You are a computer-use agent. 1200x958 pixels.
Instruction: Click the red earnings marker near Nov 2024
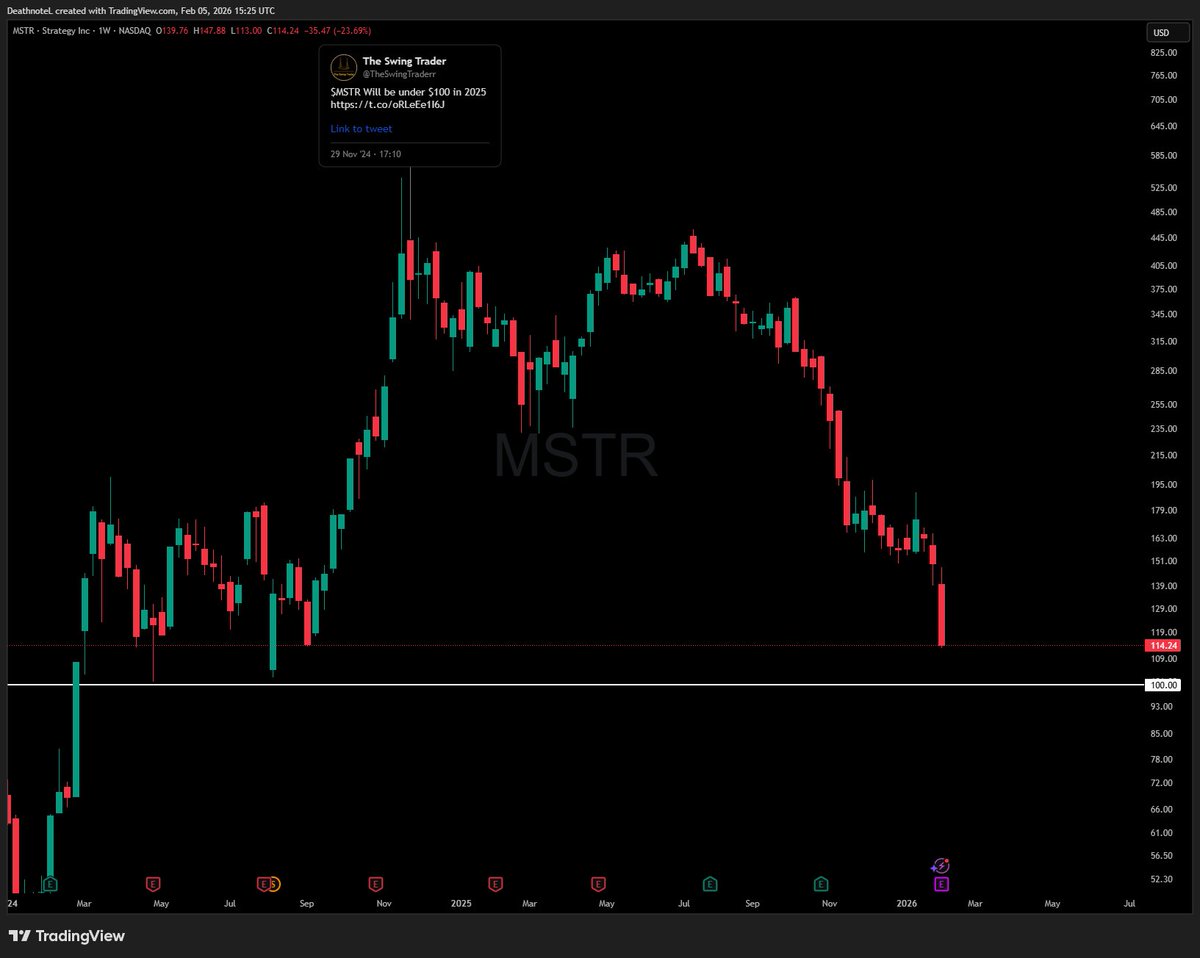pos(375,884)
